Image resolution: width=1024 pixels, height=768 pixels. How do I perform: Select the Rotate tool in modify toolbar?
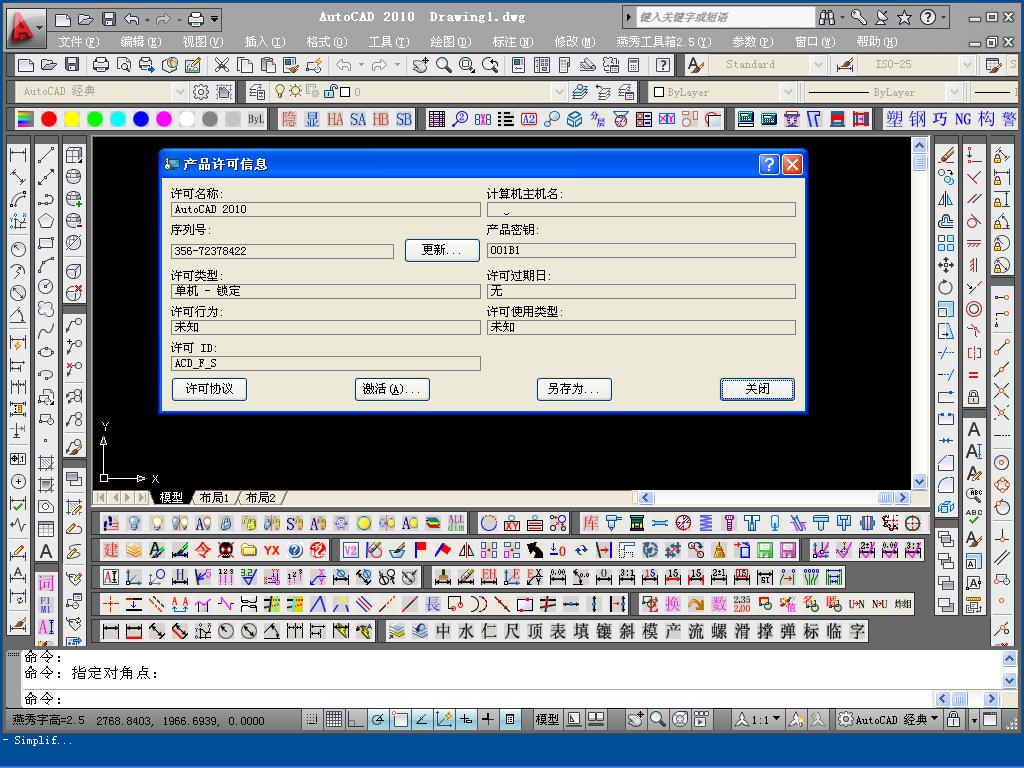tap(946, 287)
